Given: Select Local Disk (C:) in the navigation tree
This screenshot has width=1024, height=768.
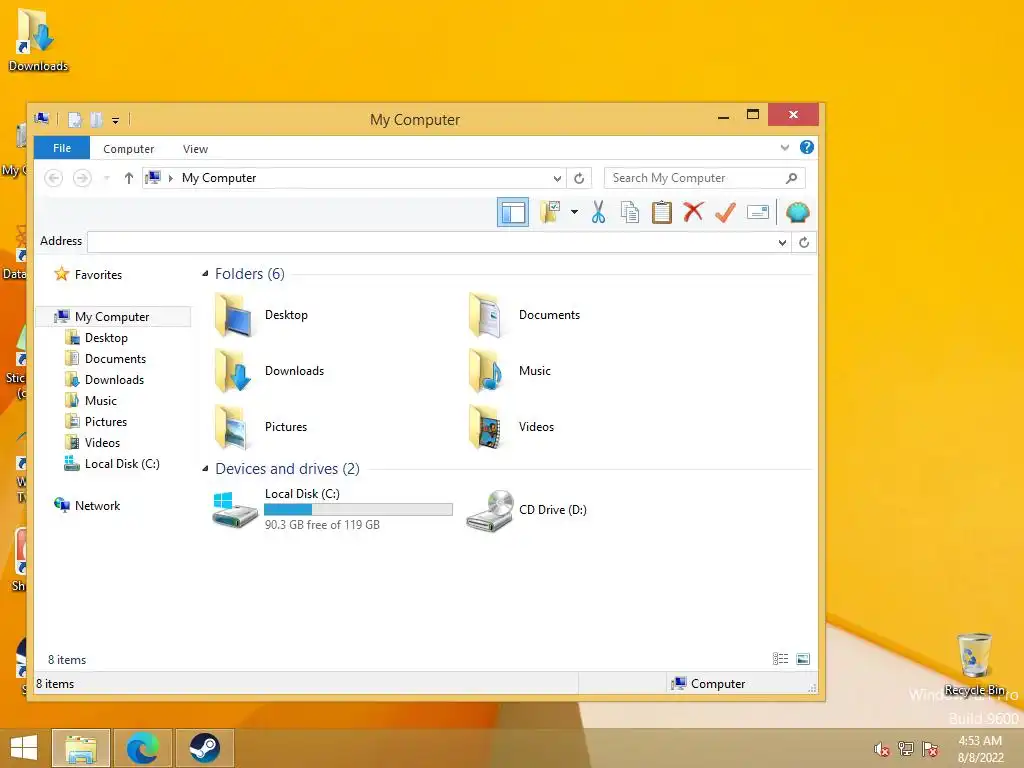Looking at the screenshot, I should click(121, 464).
